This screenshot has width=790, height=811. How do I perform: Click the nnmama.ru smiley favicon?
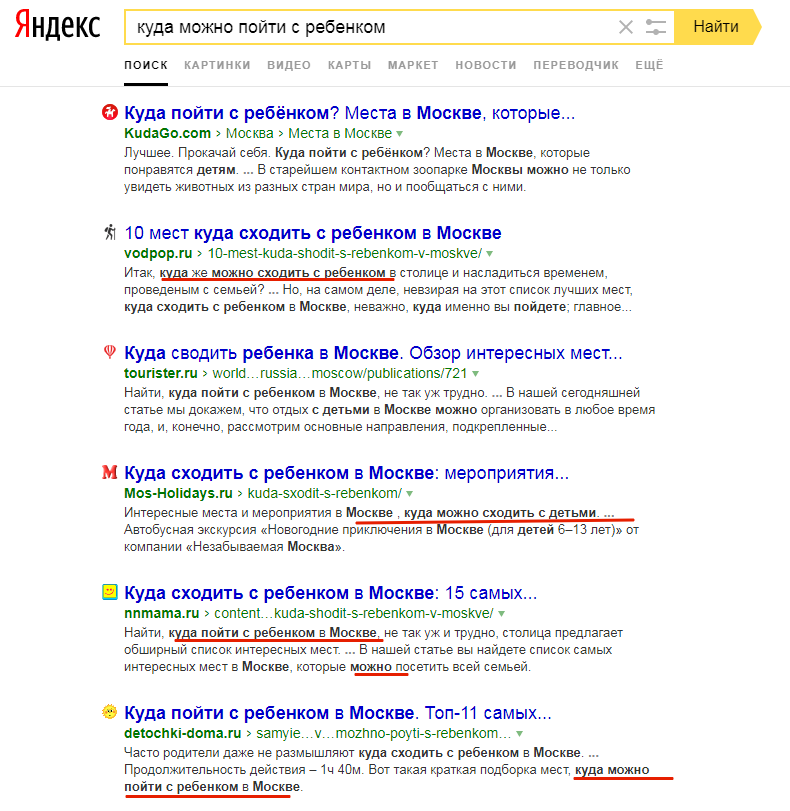pyautogui.click(x=110, y=592)
